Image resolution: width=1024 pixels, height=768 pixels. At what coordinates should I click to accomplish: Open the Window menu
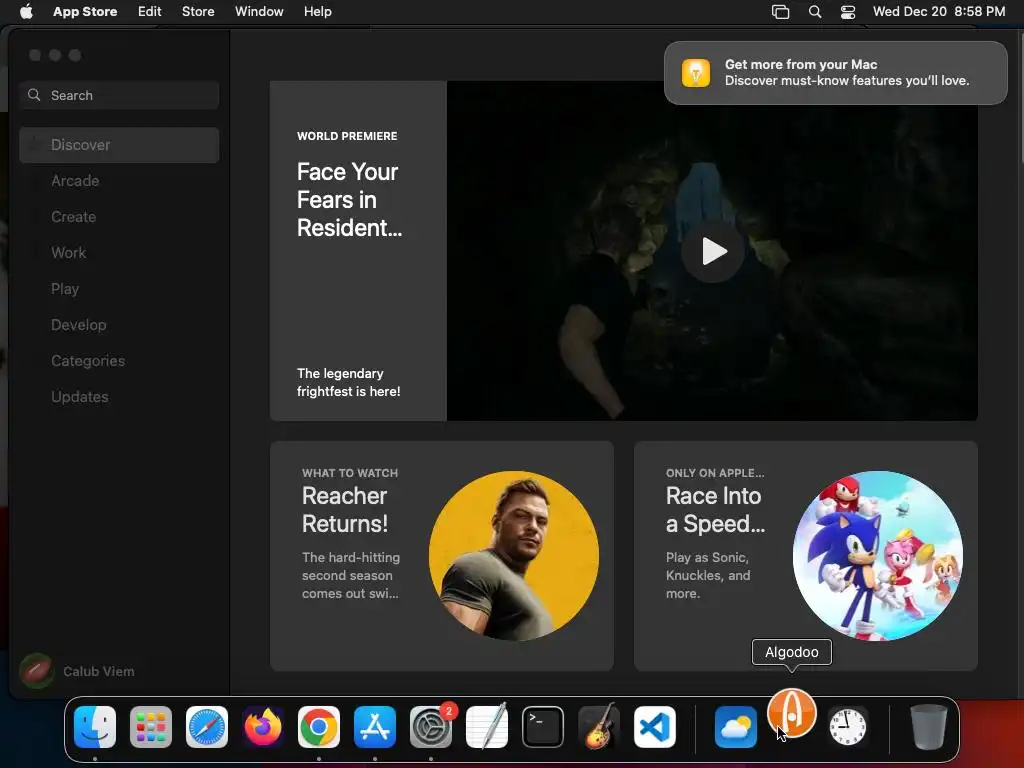coord(259,11)
